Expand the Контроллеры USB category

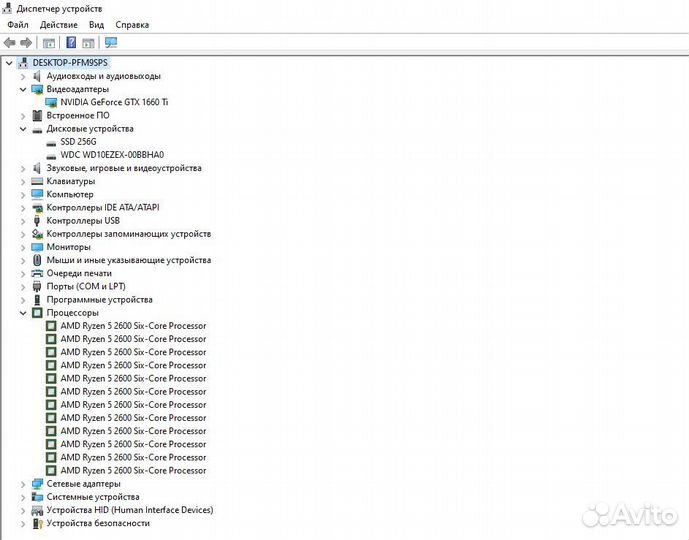coord(23,221)
